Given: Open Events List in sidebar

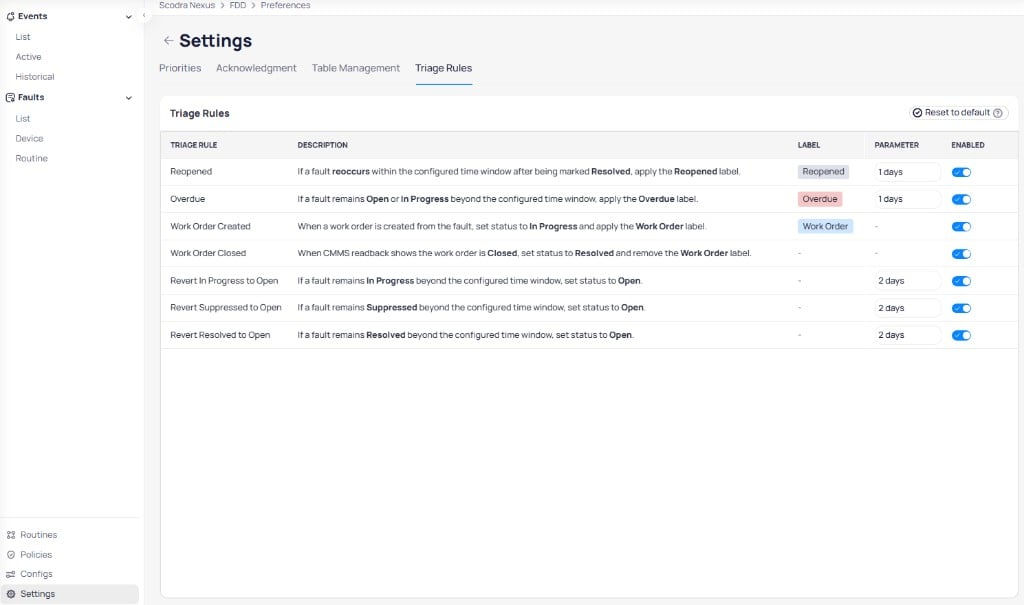Looking at the screenshot, I should click(23, 37).
